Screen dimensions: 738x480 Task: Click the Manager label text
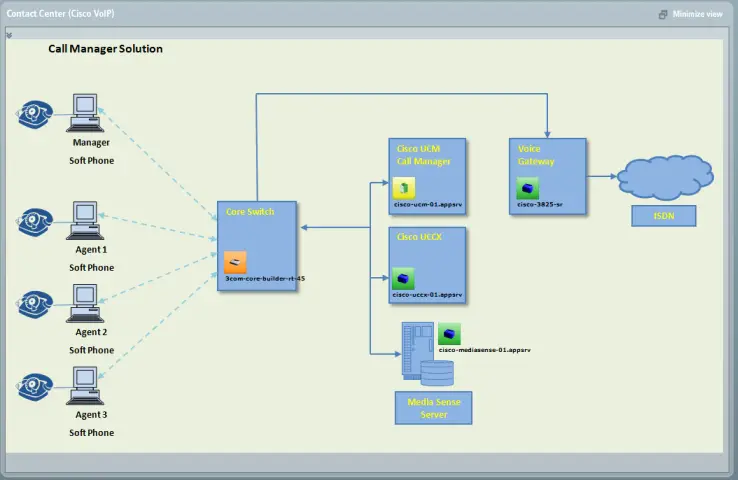pyautogui.click(x=91, y=143)
